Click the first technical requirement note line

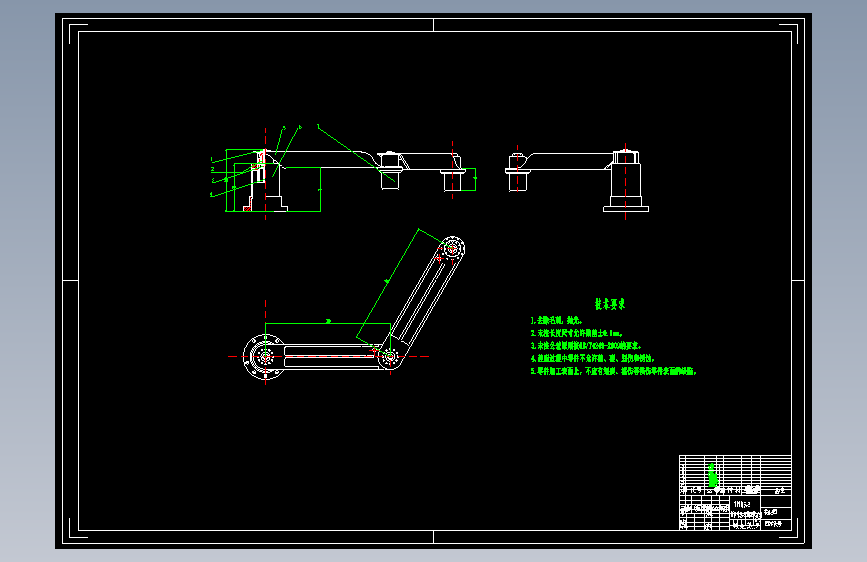point(557,320)
